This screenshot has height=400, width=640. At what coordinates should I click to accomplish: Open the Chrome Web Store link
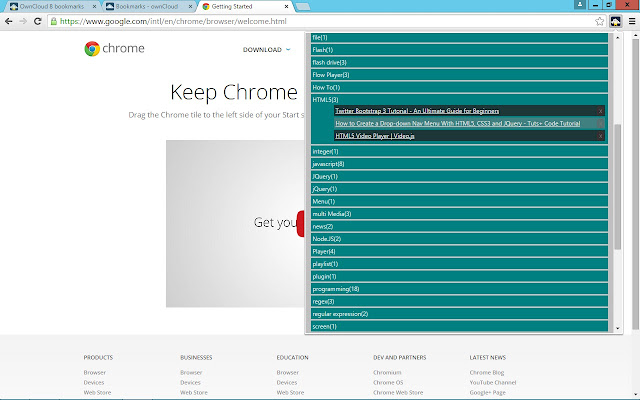pyautogui.click(x=398, y=392)
